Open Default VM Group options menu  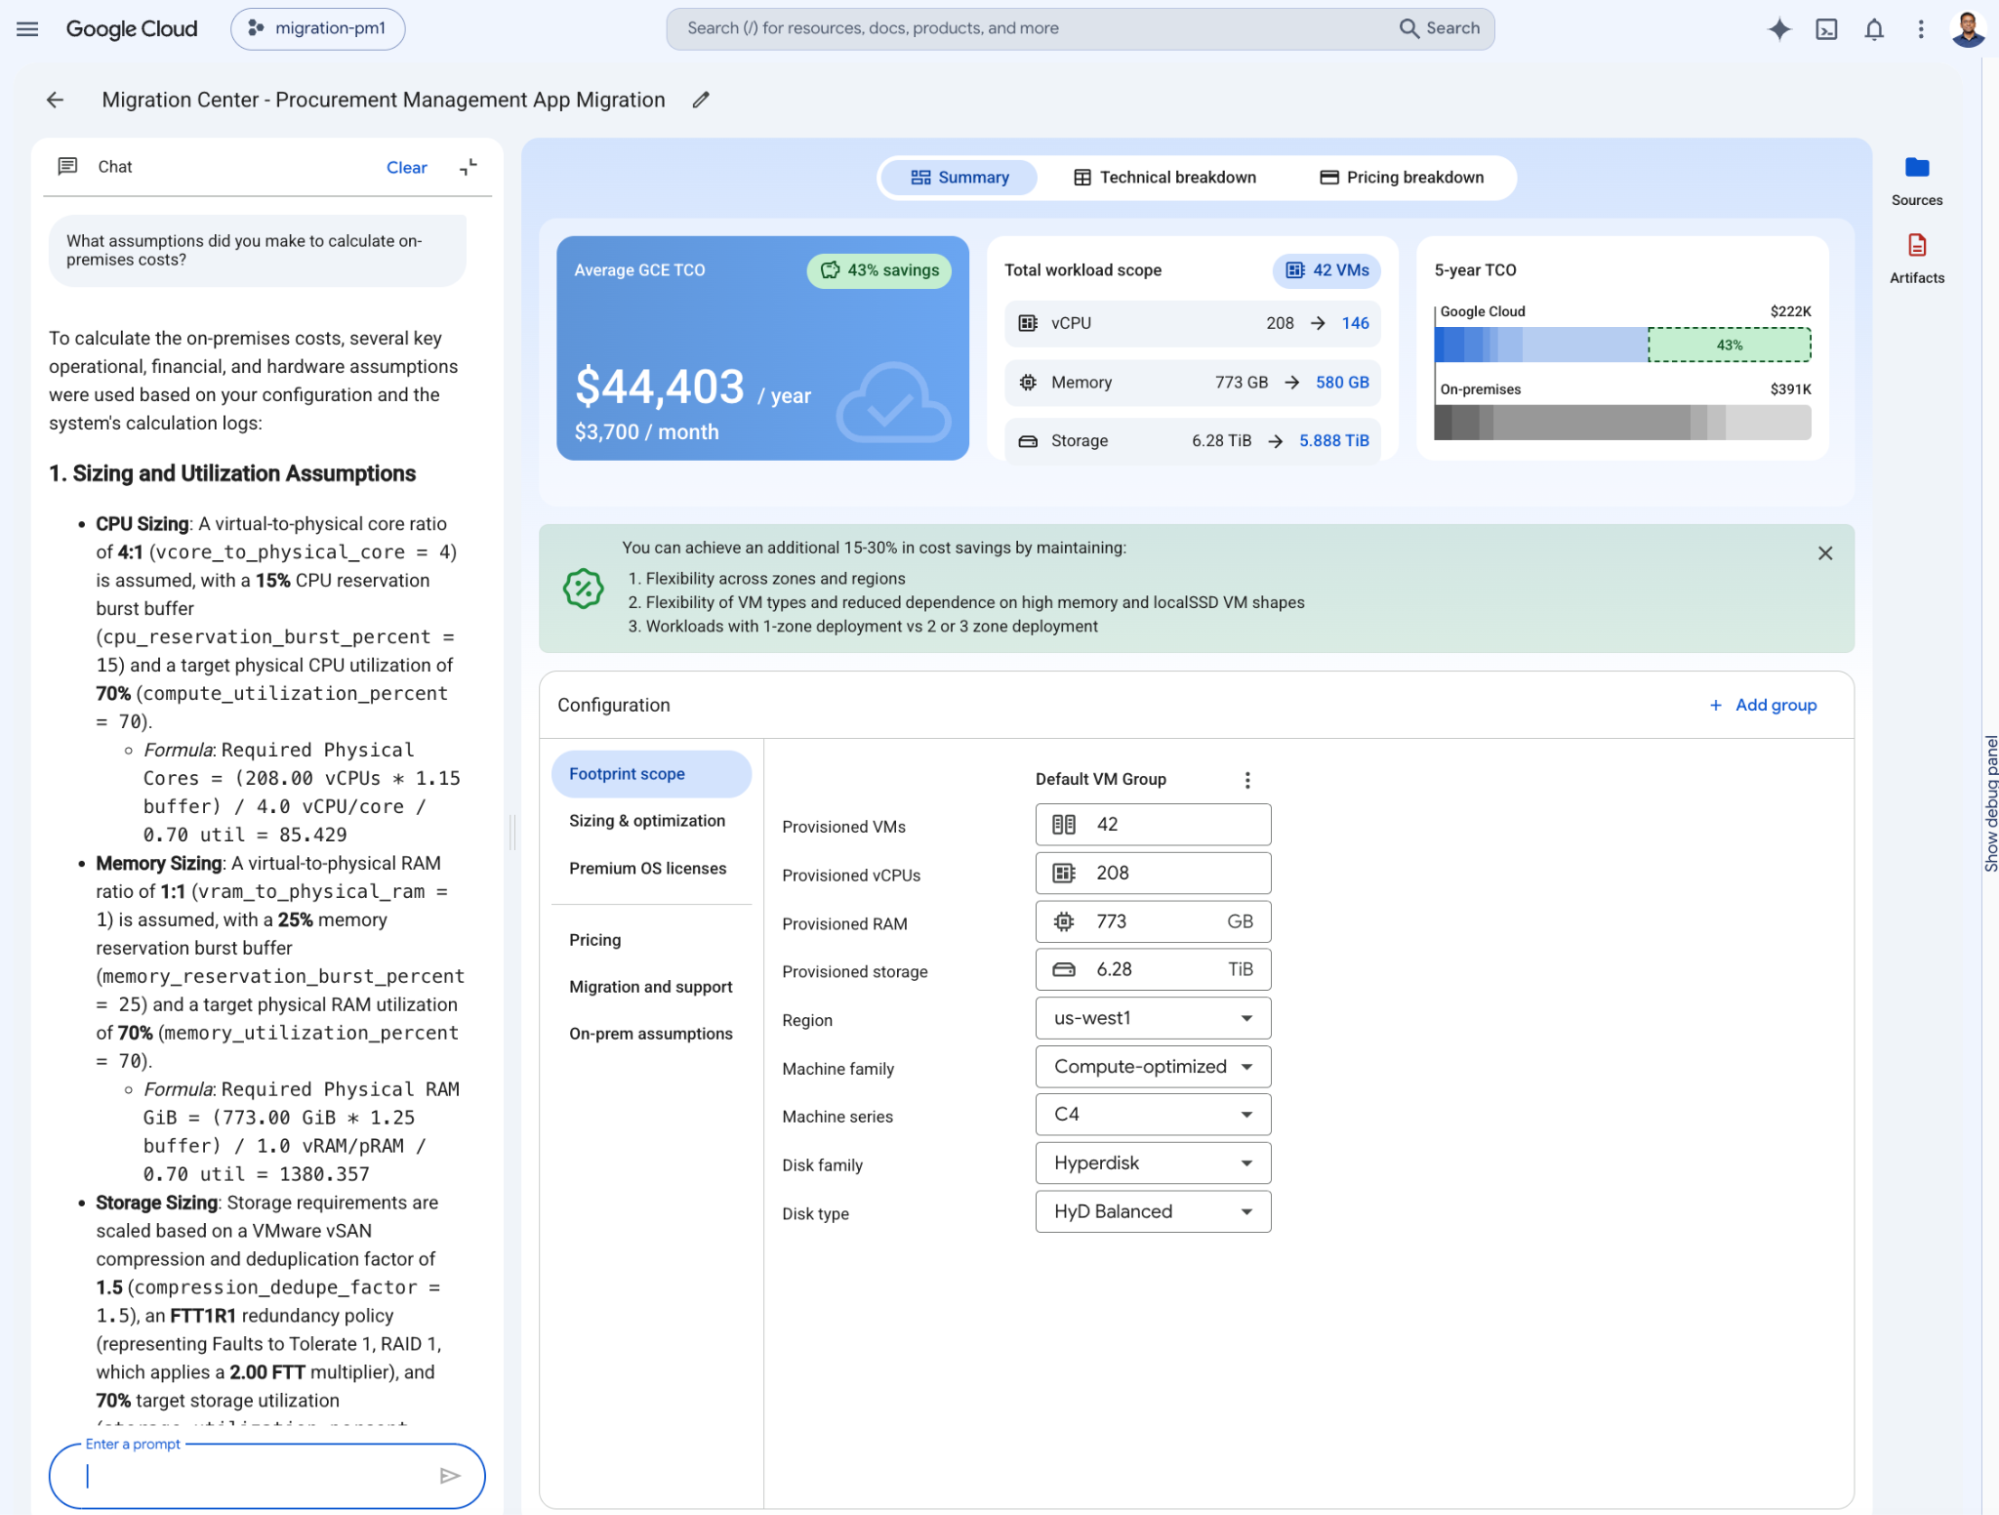pyautogui.click(x=1247, y=780)
